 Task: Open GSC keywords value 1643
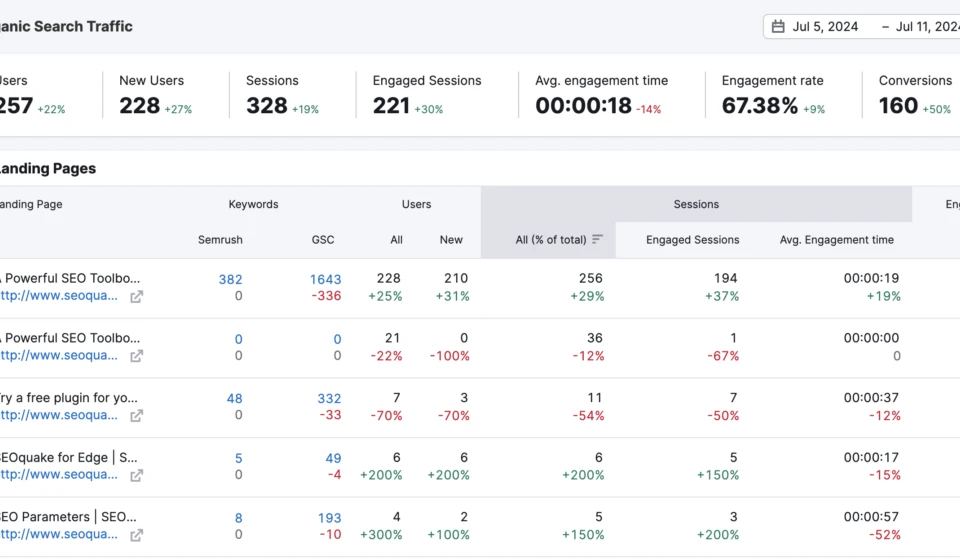pos(325,279)
